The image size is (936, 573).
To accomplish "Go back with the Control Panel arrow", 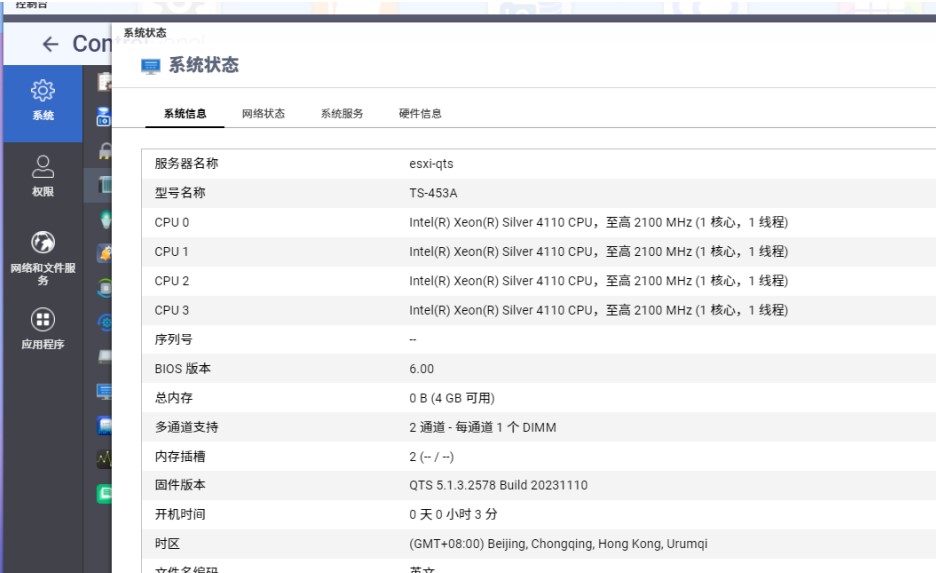I will (x=51, y=44).
